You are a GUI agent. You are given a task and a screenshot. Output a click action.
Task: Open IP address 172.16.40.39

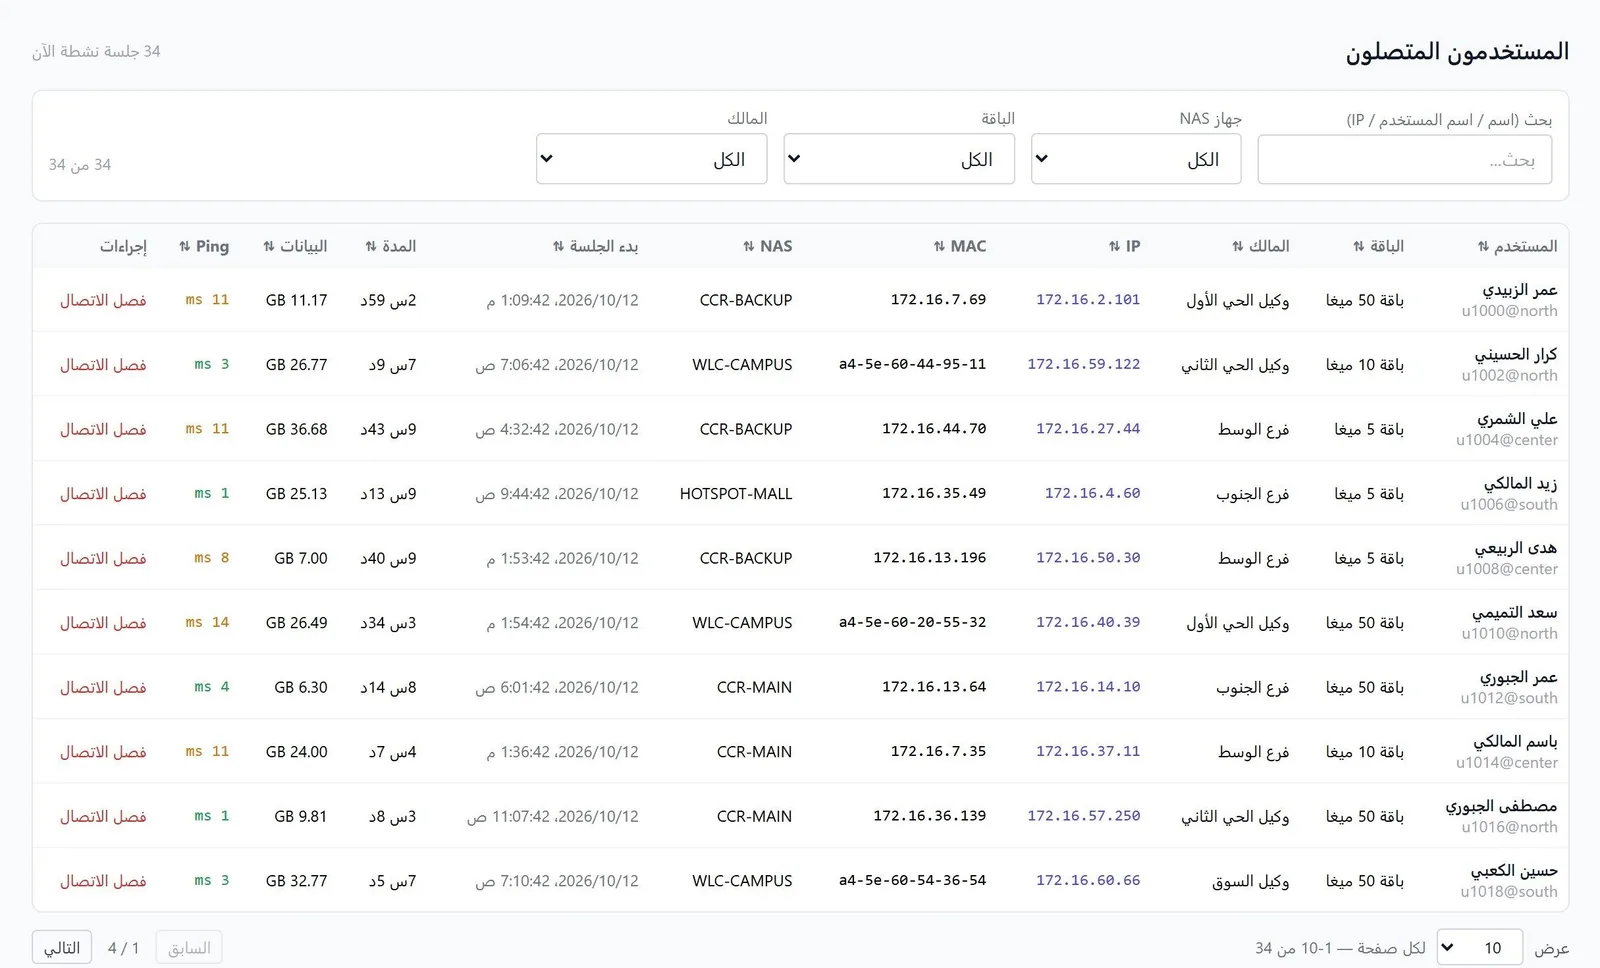(1088, 622)
